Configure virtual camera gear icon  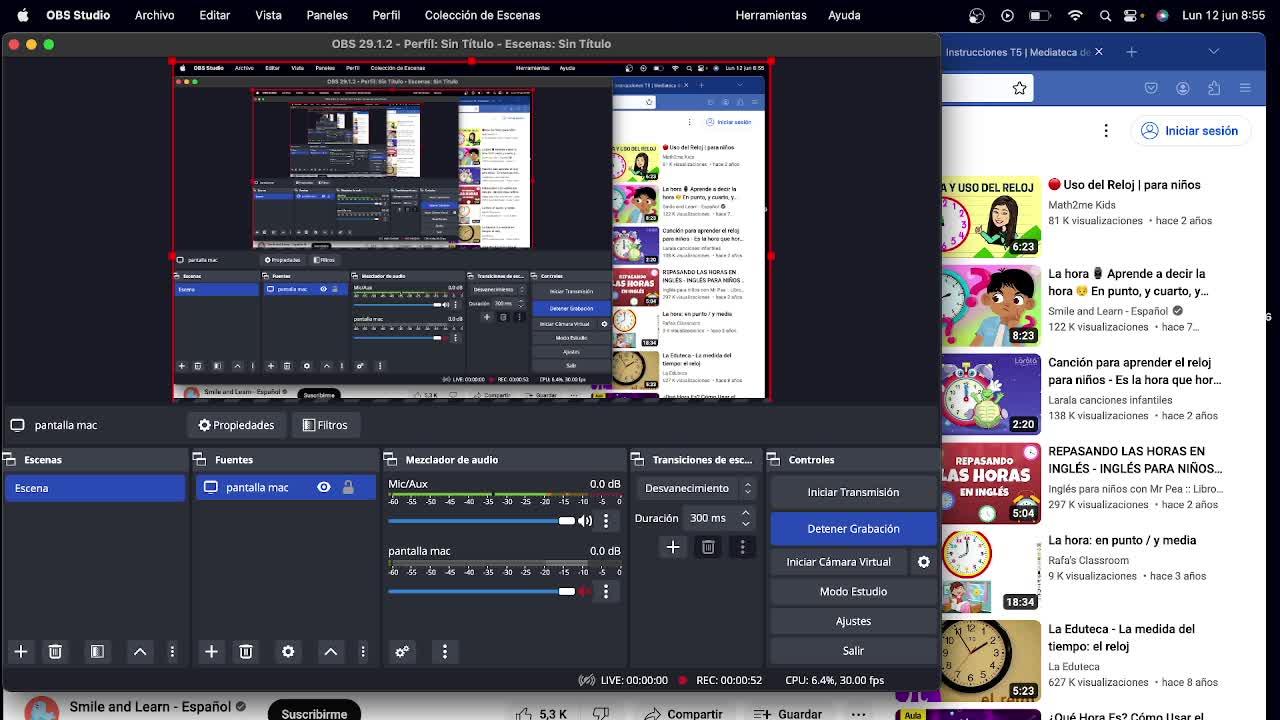pos(924,562)
